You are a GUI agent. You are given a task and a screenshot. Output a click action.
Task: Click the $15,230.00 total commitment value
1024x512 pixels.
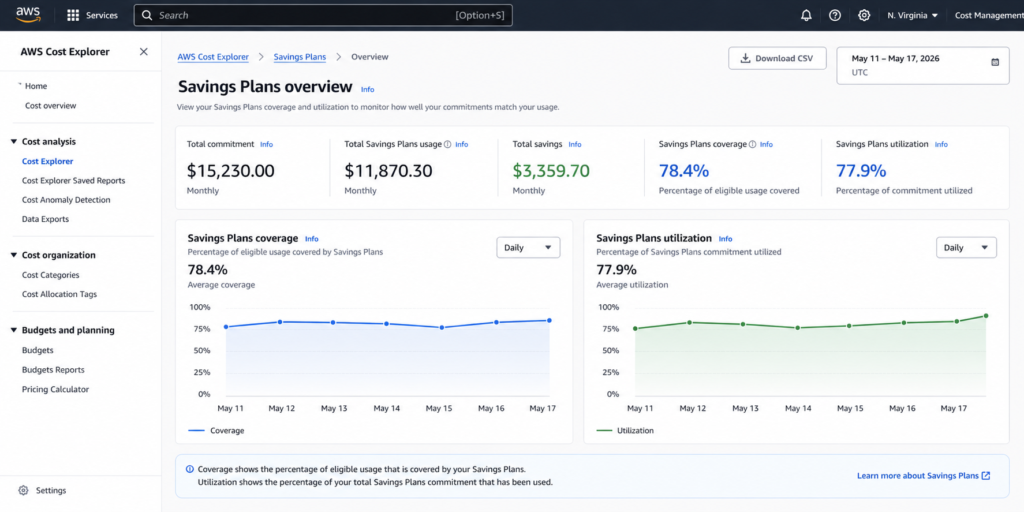[231, 171]
